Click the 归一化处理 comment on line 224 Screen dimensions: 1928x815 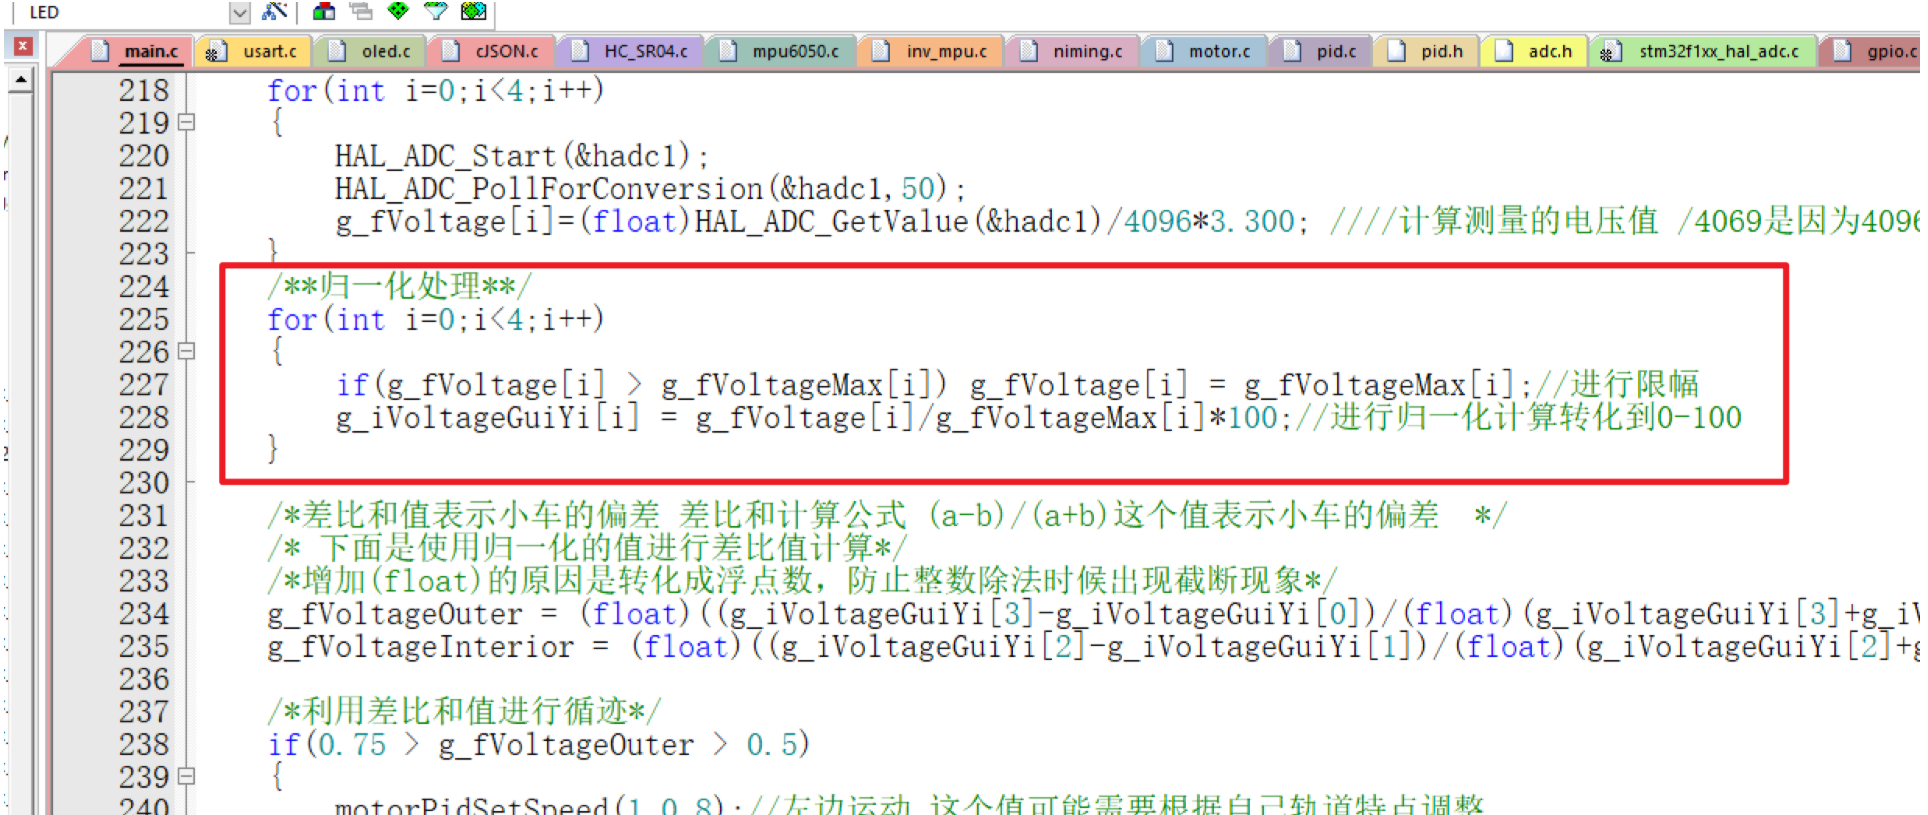click(x=400, y=287)
